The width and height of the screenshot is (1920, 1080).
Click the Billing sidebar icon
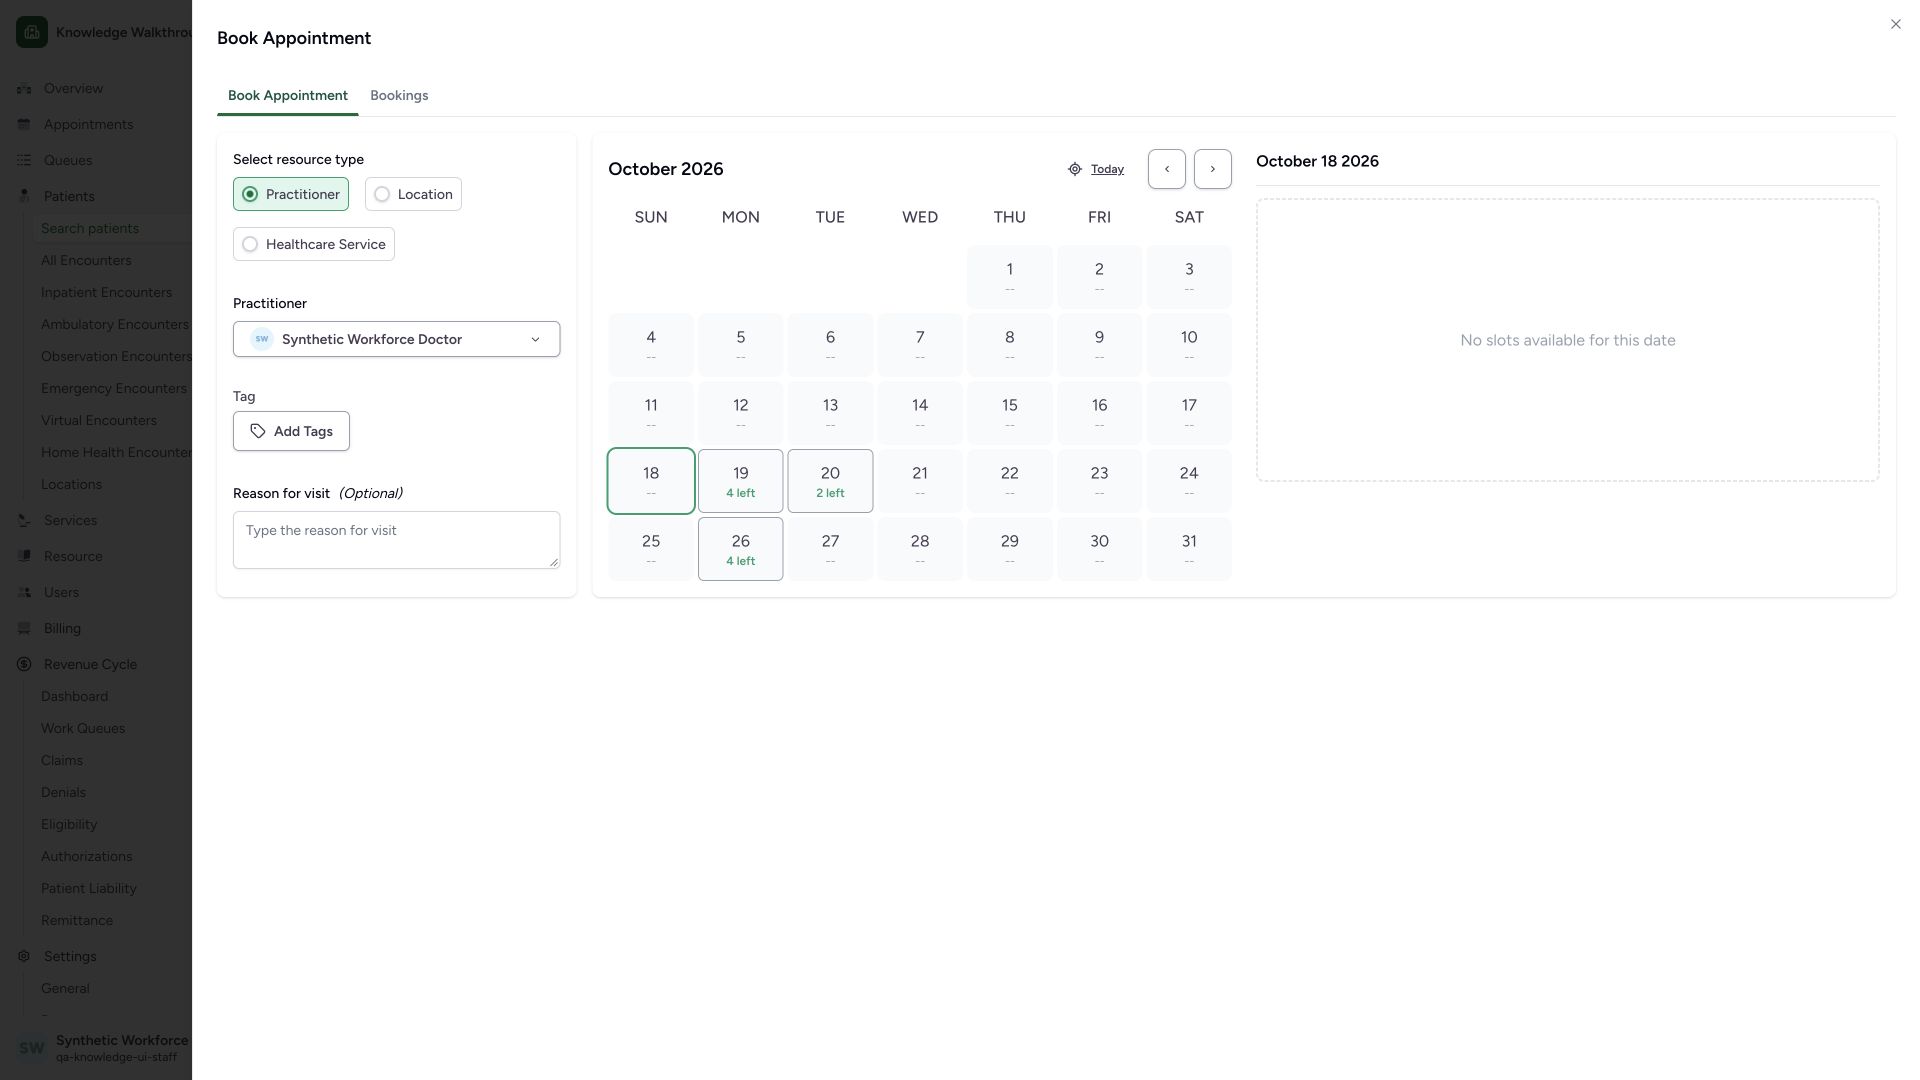[x=24, y=628]
